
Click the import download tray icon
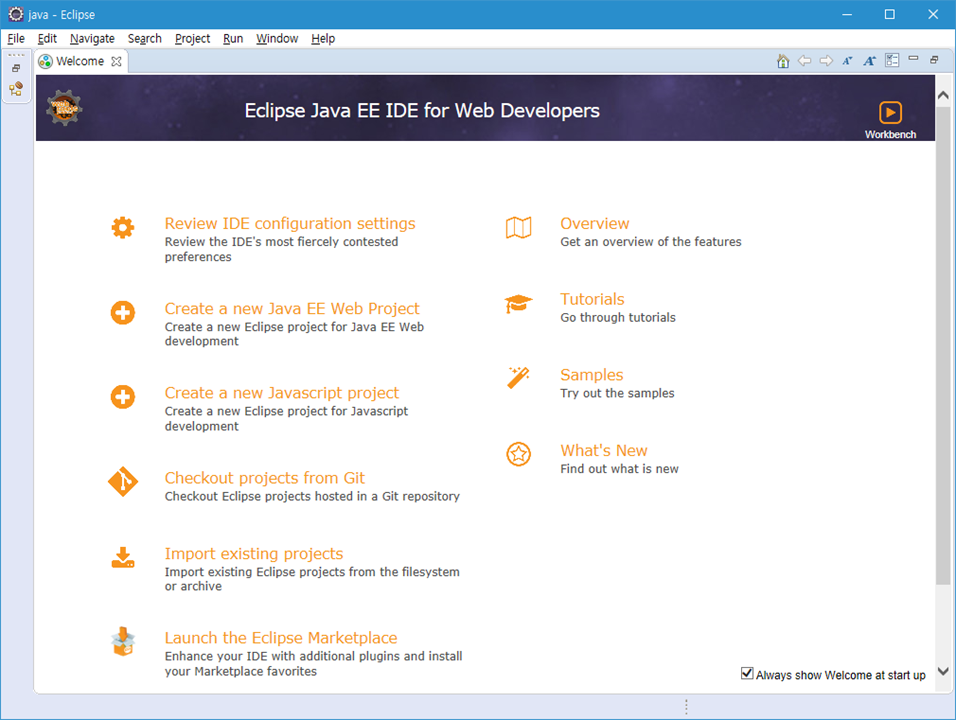tap(123, 557)
